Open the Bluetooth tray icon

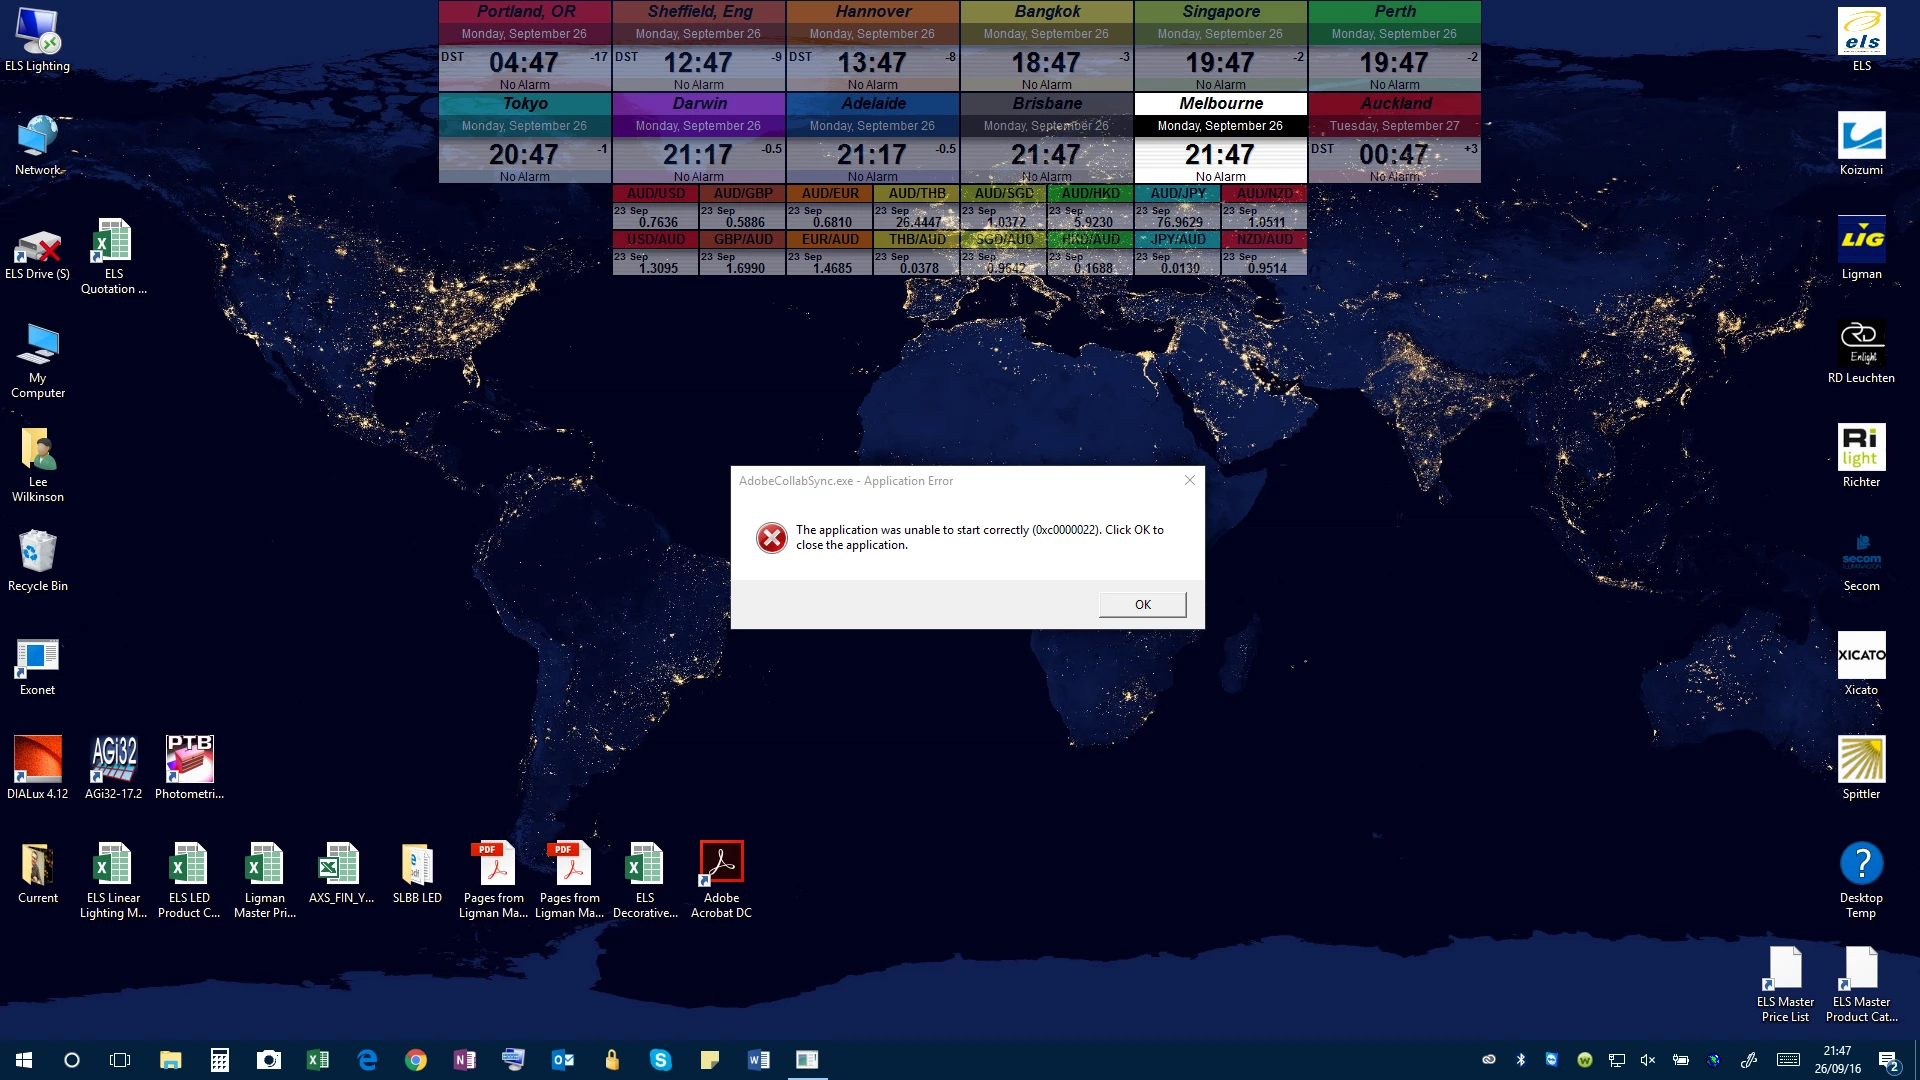coord(1521,1060)
